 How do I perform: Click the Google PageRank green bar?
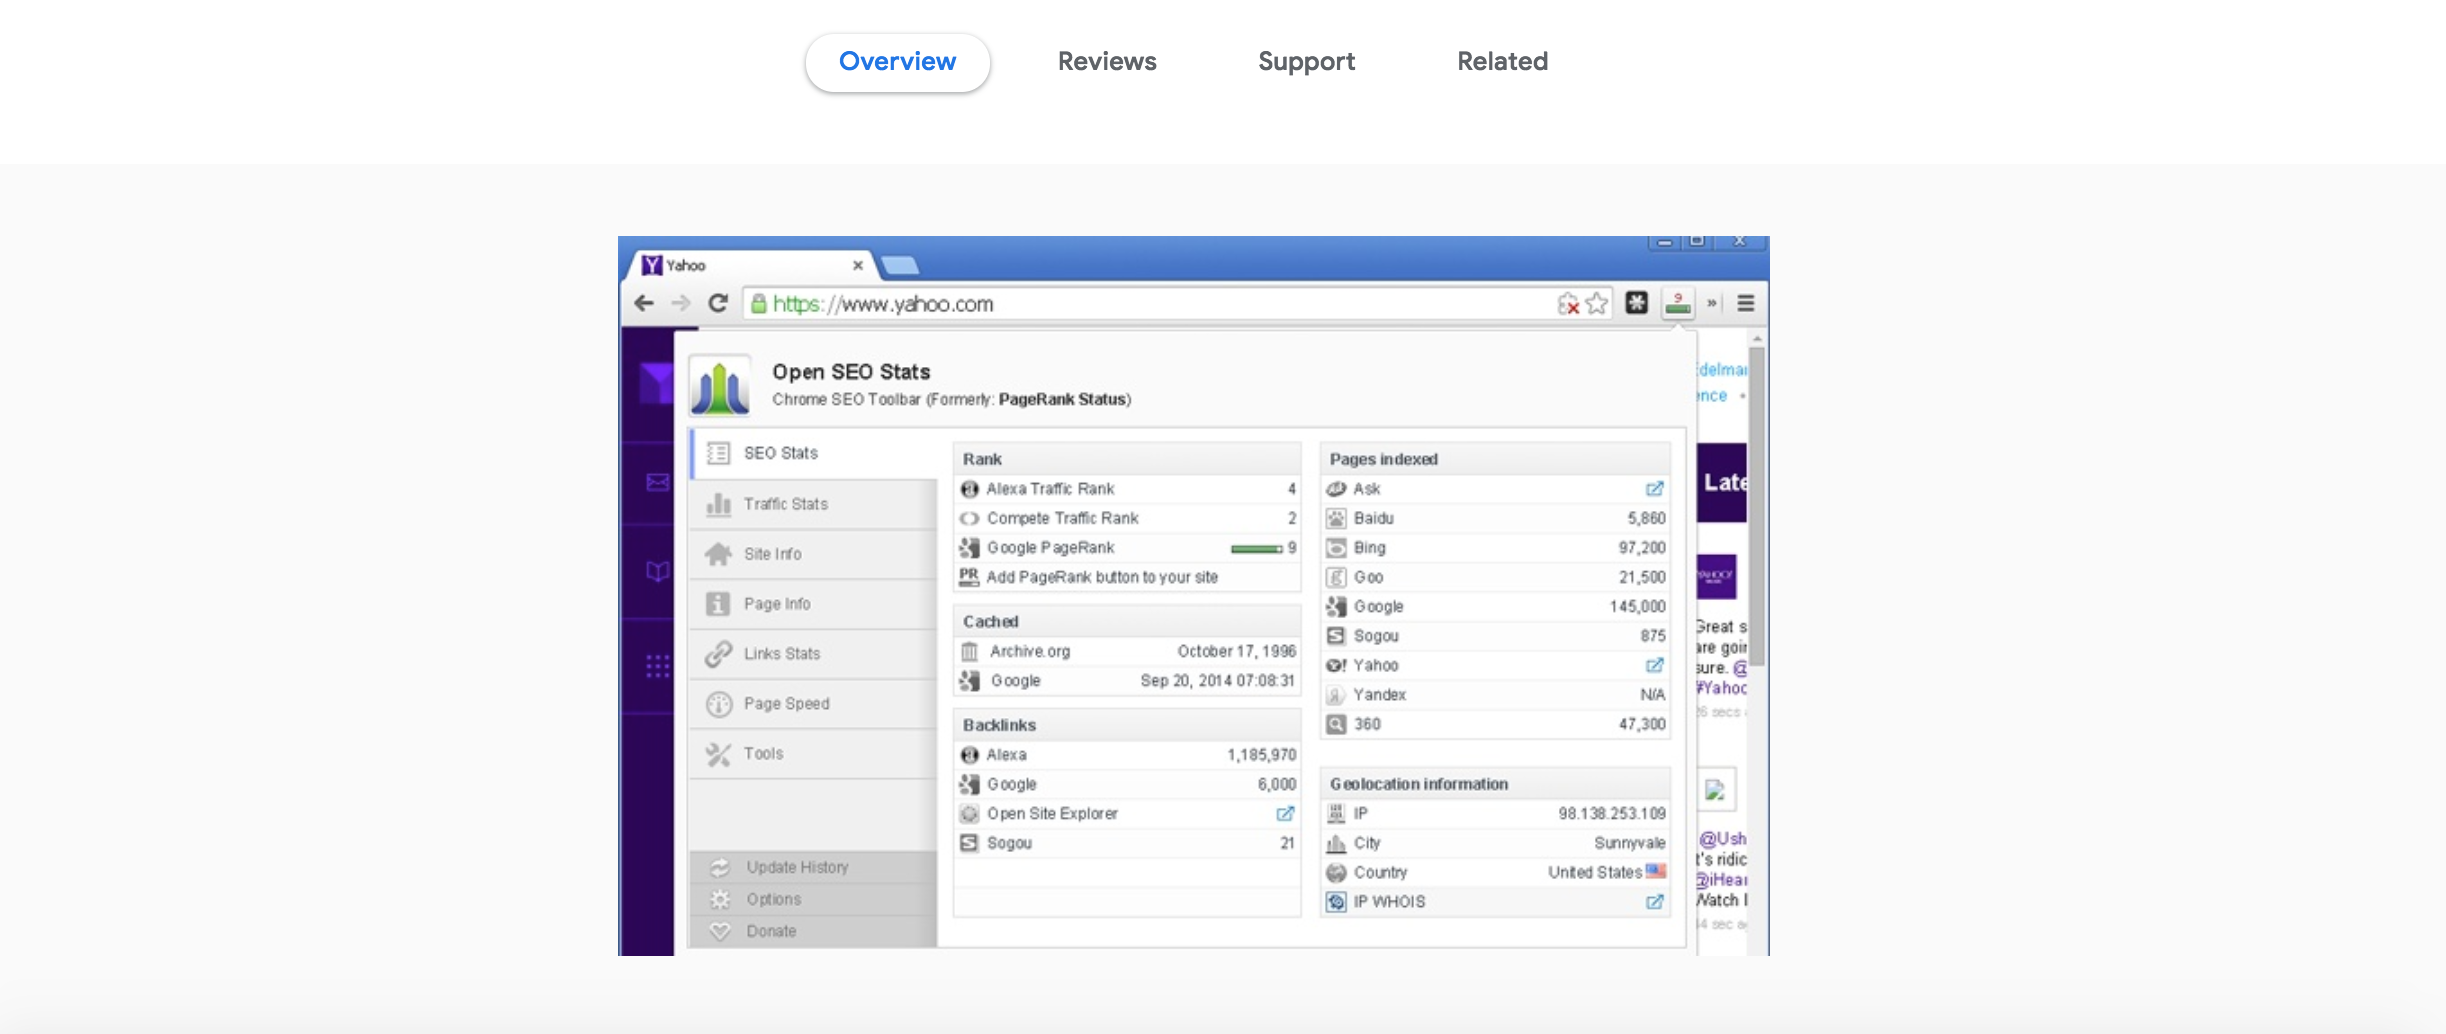tap(1256, 549)
